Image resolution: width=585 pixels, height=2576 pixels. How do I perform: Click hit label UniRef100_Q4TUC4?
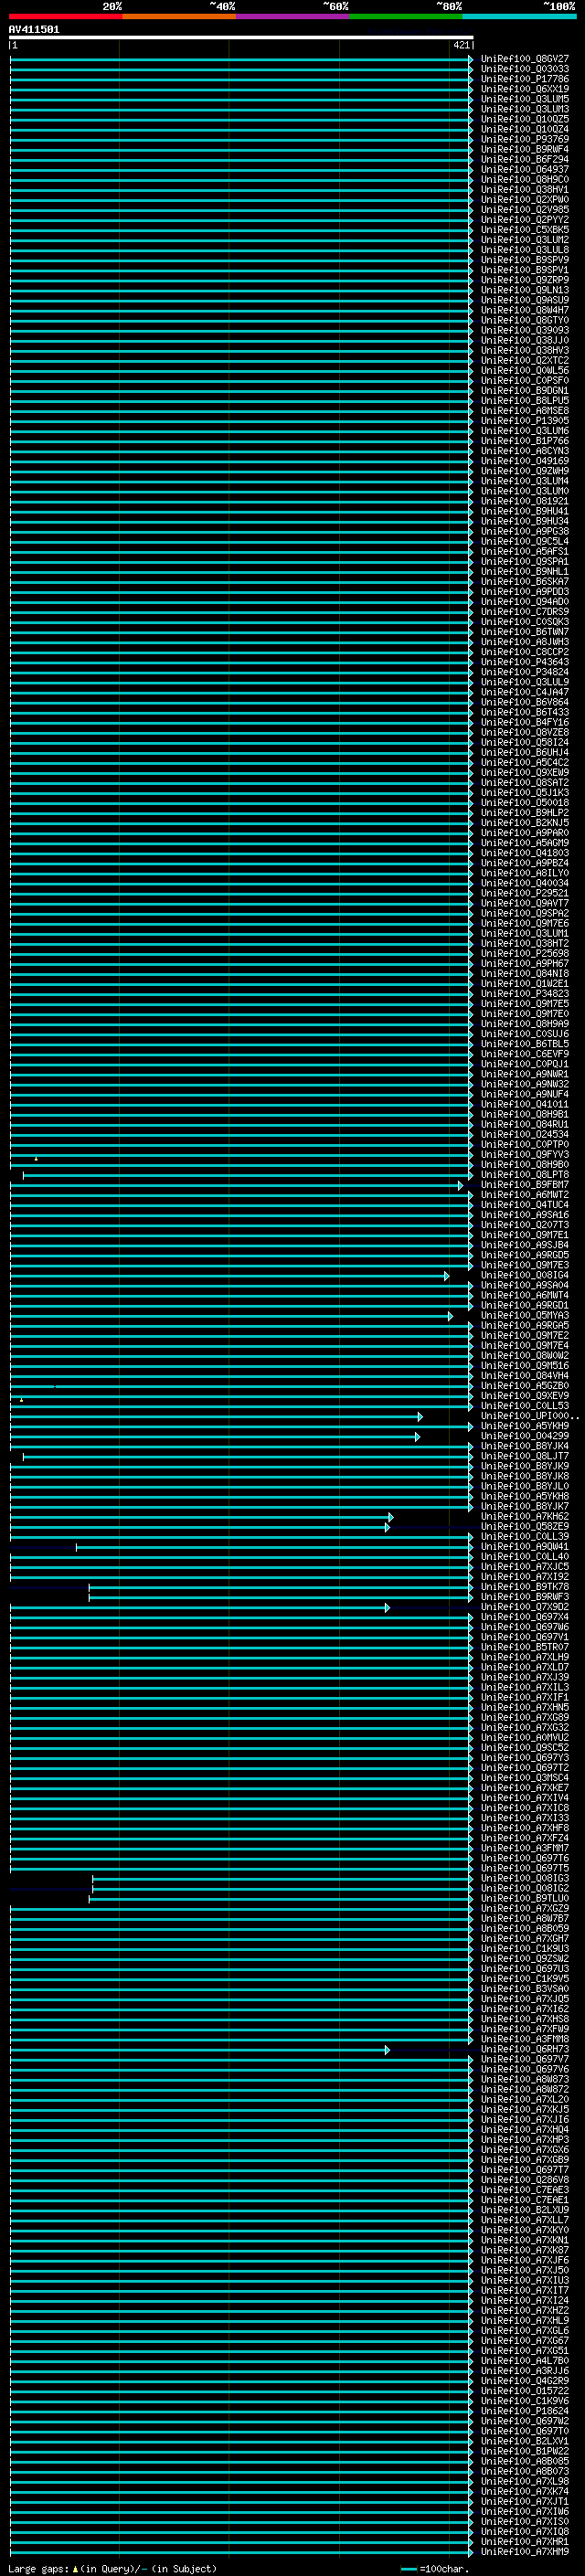tap(525, 1204)
